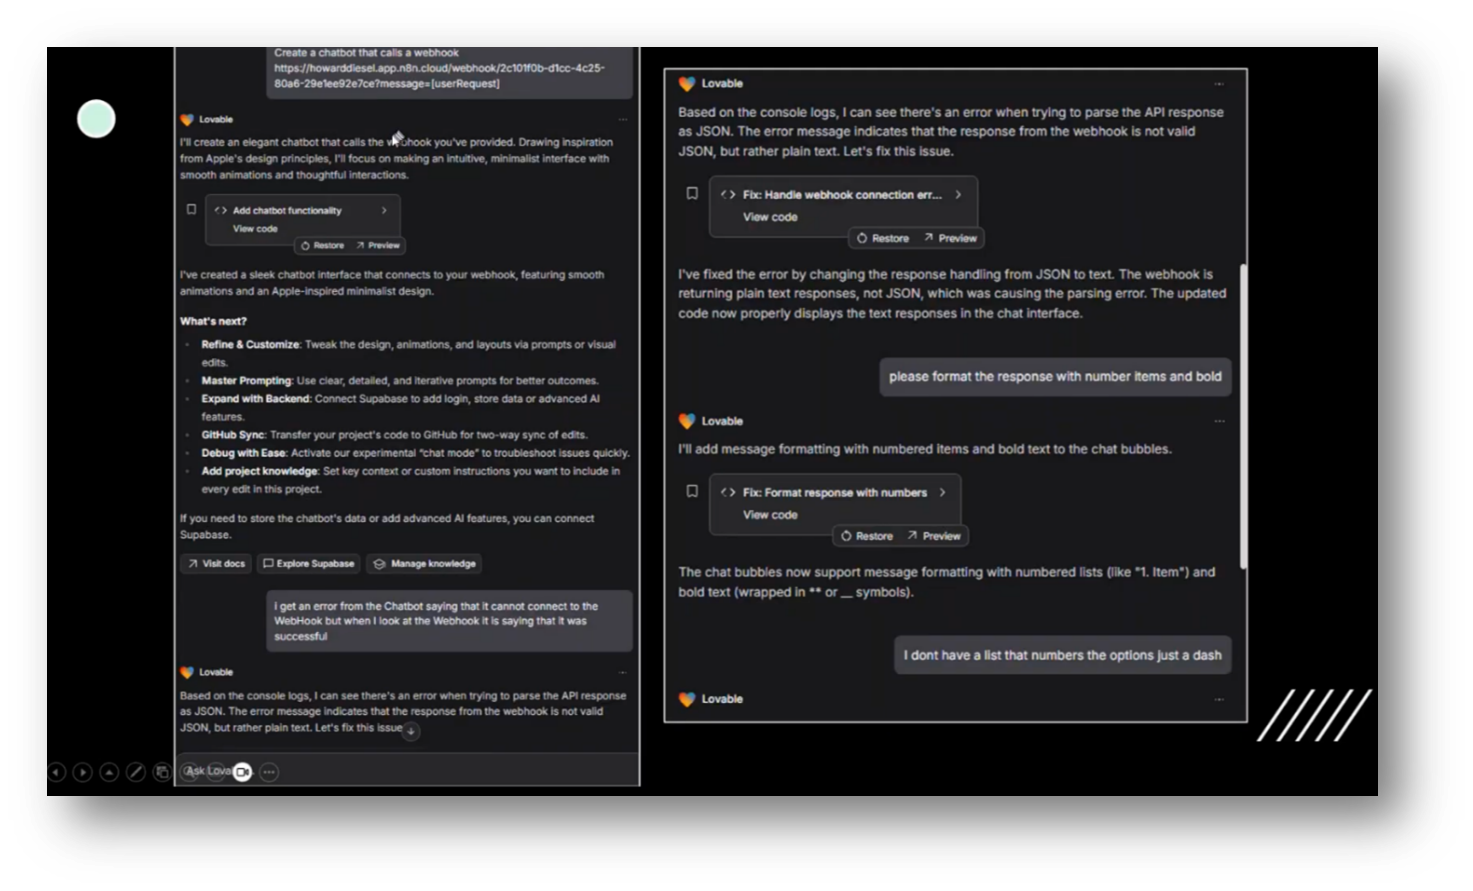Click Lovable heart logo above console logs message, right panel
1473x891 pixels.
687,84
